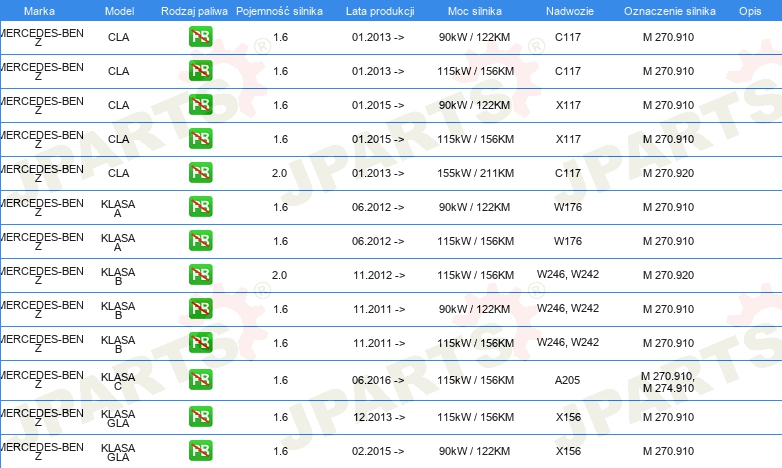The height and width of the screenshot is (468, 782).
Task: Select W246, W242 in the KLASA B 2.0 row
Action: (x=568, y=274)
